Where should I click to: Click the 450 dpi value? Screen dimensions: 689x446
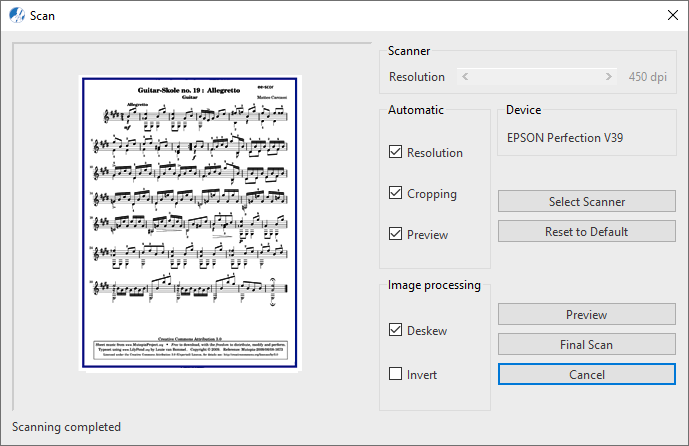[647, 77]
